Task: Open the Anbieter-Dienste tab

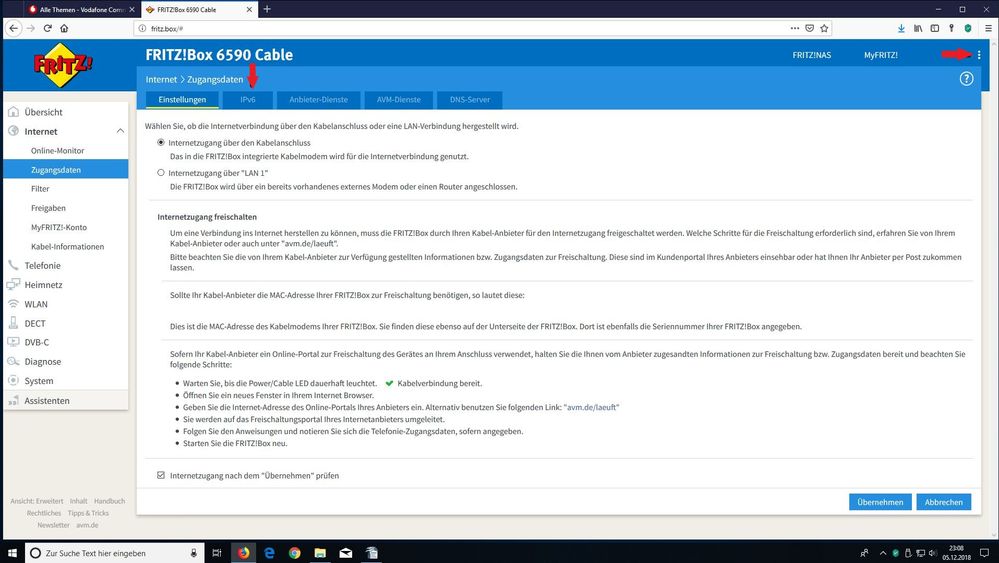Action: coord(319,100)
